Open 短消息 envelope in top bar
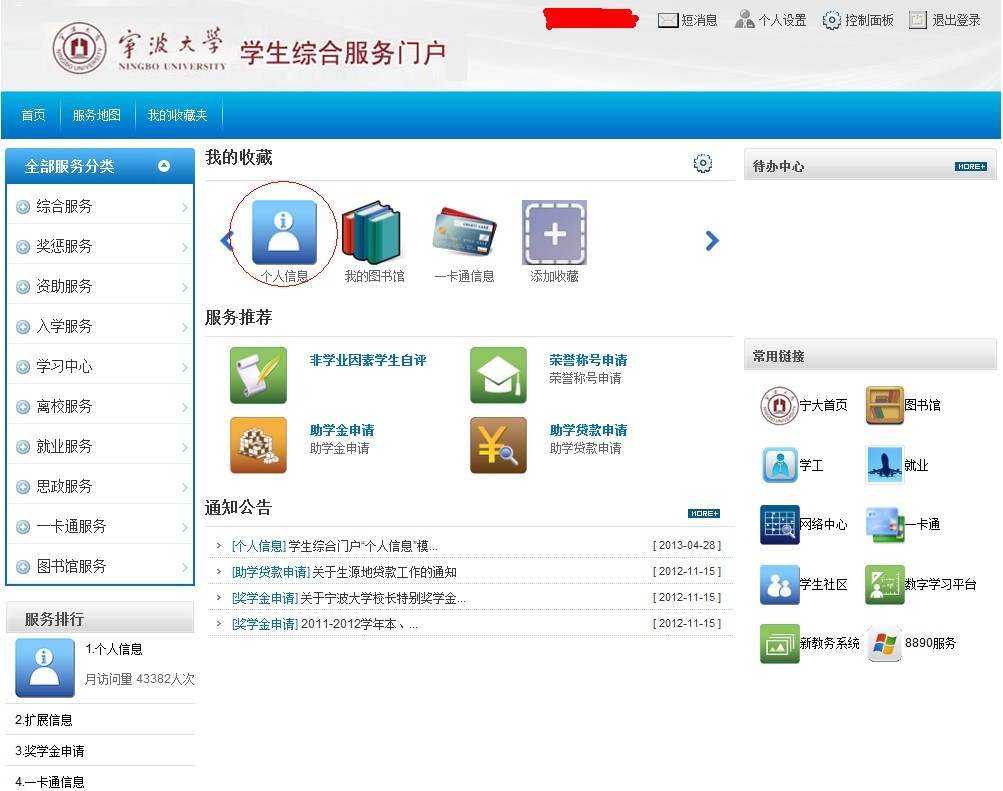 pyautogui.click(x=668, y=20)
